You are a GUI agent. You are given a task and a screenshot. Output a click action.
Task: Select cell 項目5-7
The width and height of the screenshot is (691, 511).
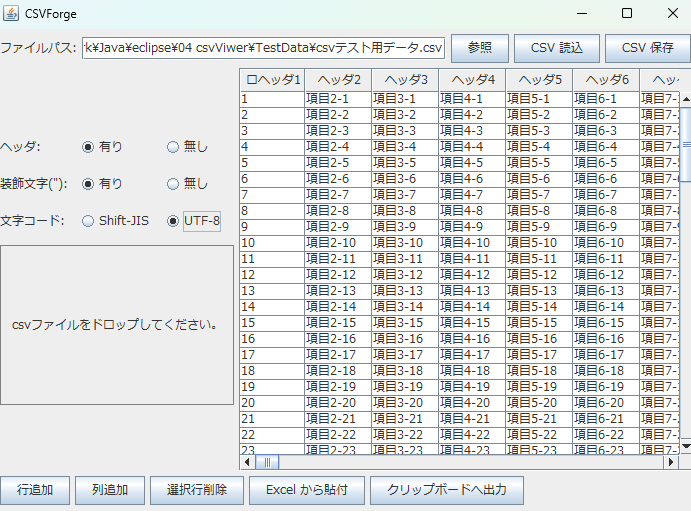(539, 195)
